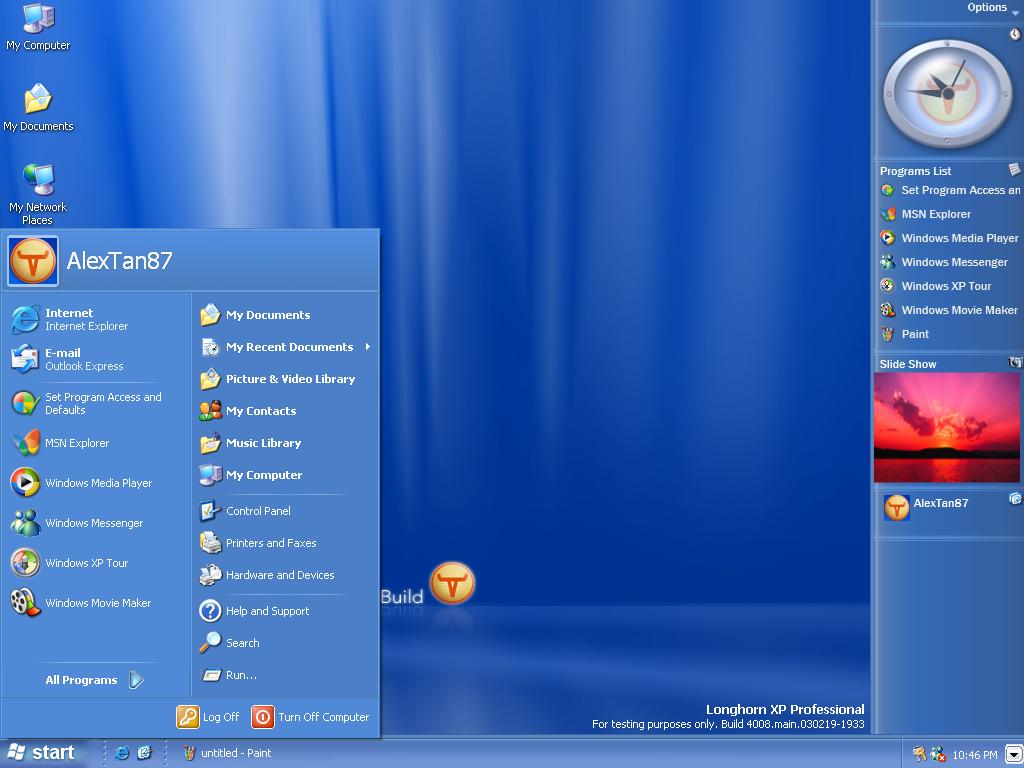Launch Windows Media Player from sidebar list
1024x768 pixels.
pyautogui.click(x=949, y=238)
